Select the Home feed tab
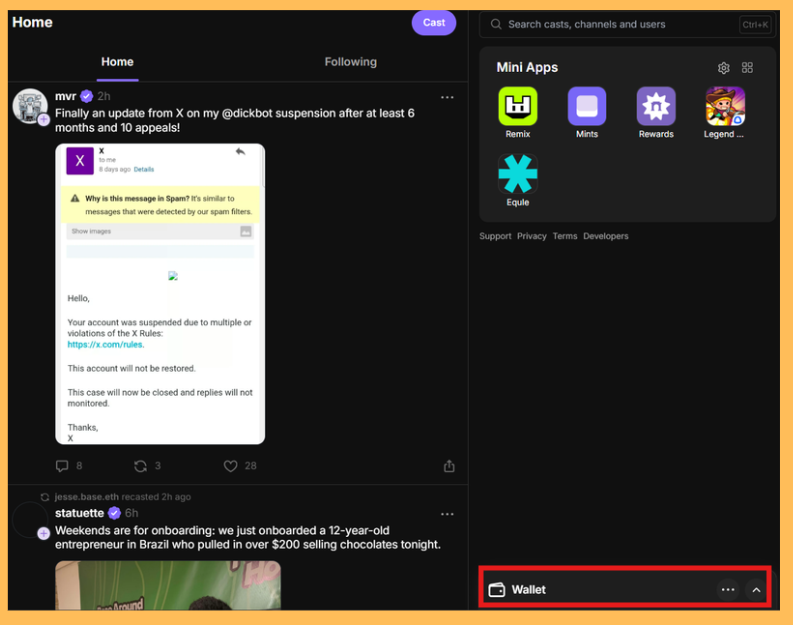The height and width of the screenshot is (625, 793). click(x=117, y=62)
